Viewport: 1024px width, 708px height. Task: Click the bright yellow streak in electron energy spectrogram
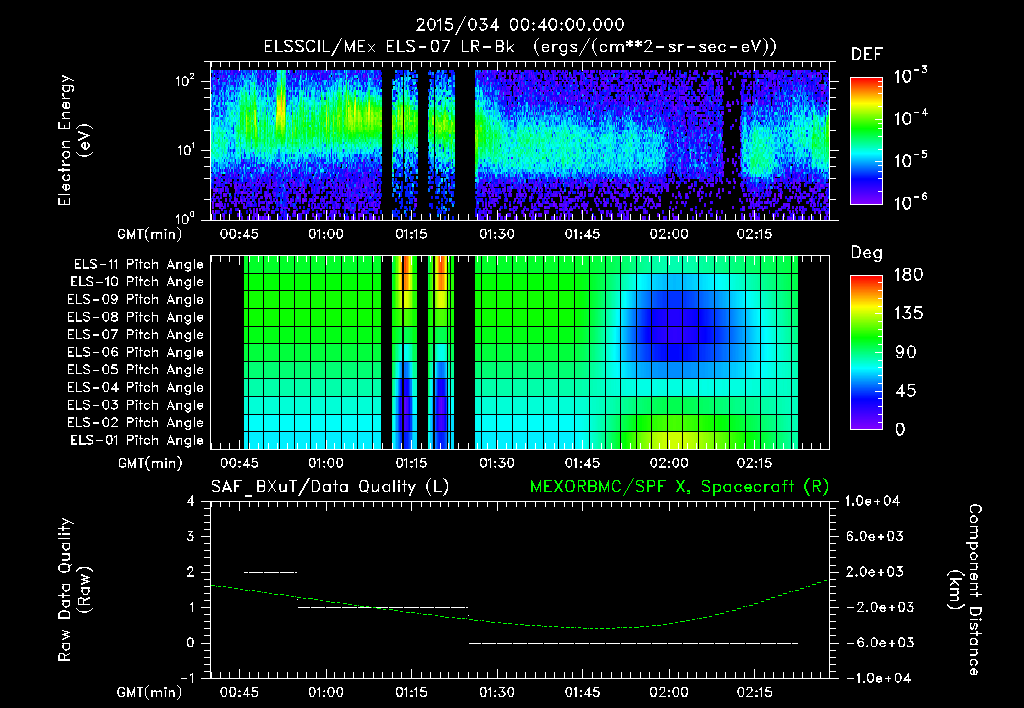[x=281, y=105]
